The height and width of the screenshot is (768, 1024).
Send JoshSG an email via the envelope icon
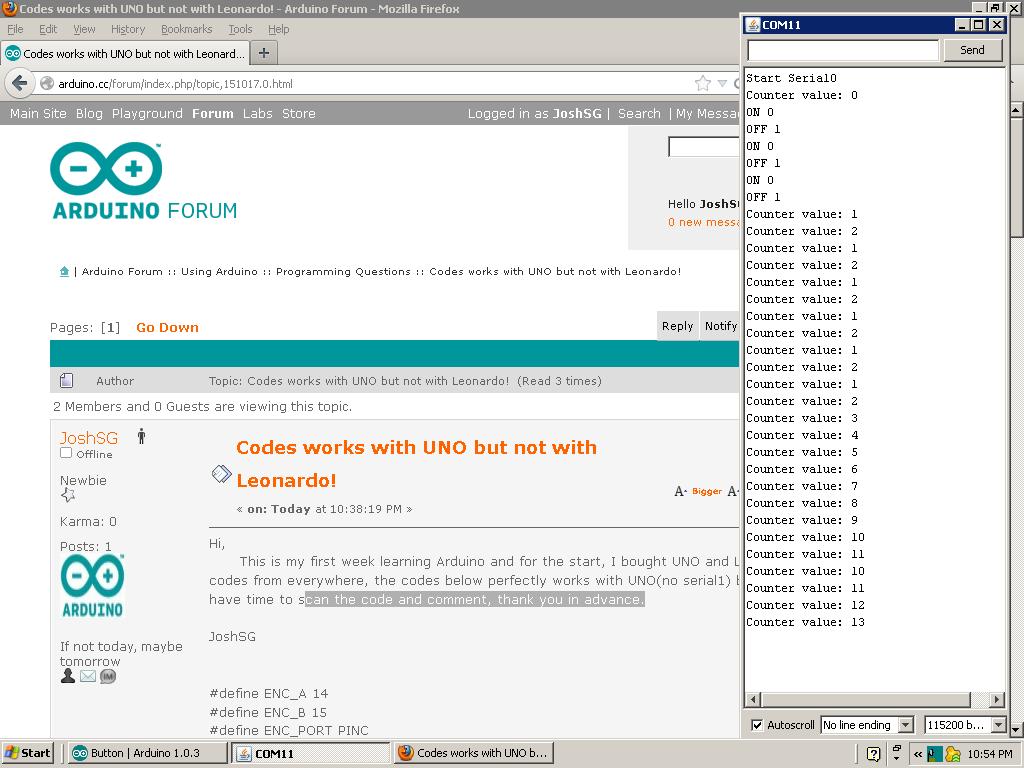coord(88,676)
